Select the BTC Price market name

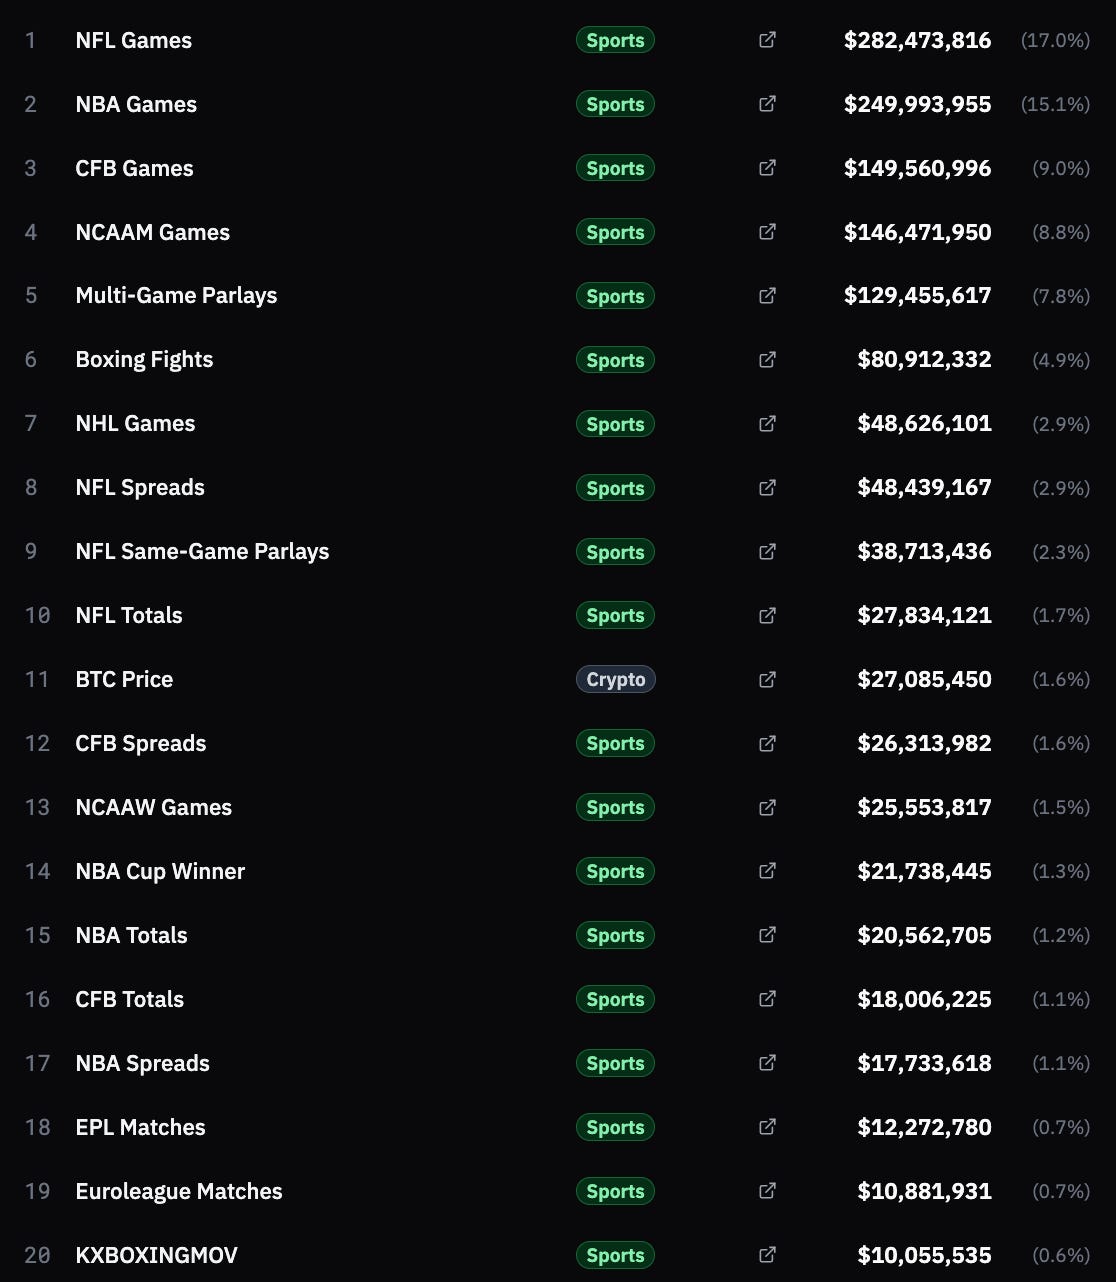coord(124,679)
